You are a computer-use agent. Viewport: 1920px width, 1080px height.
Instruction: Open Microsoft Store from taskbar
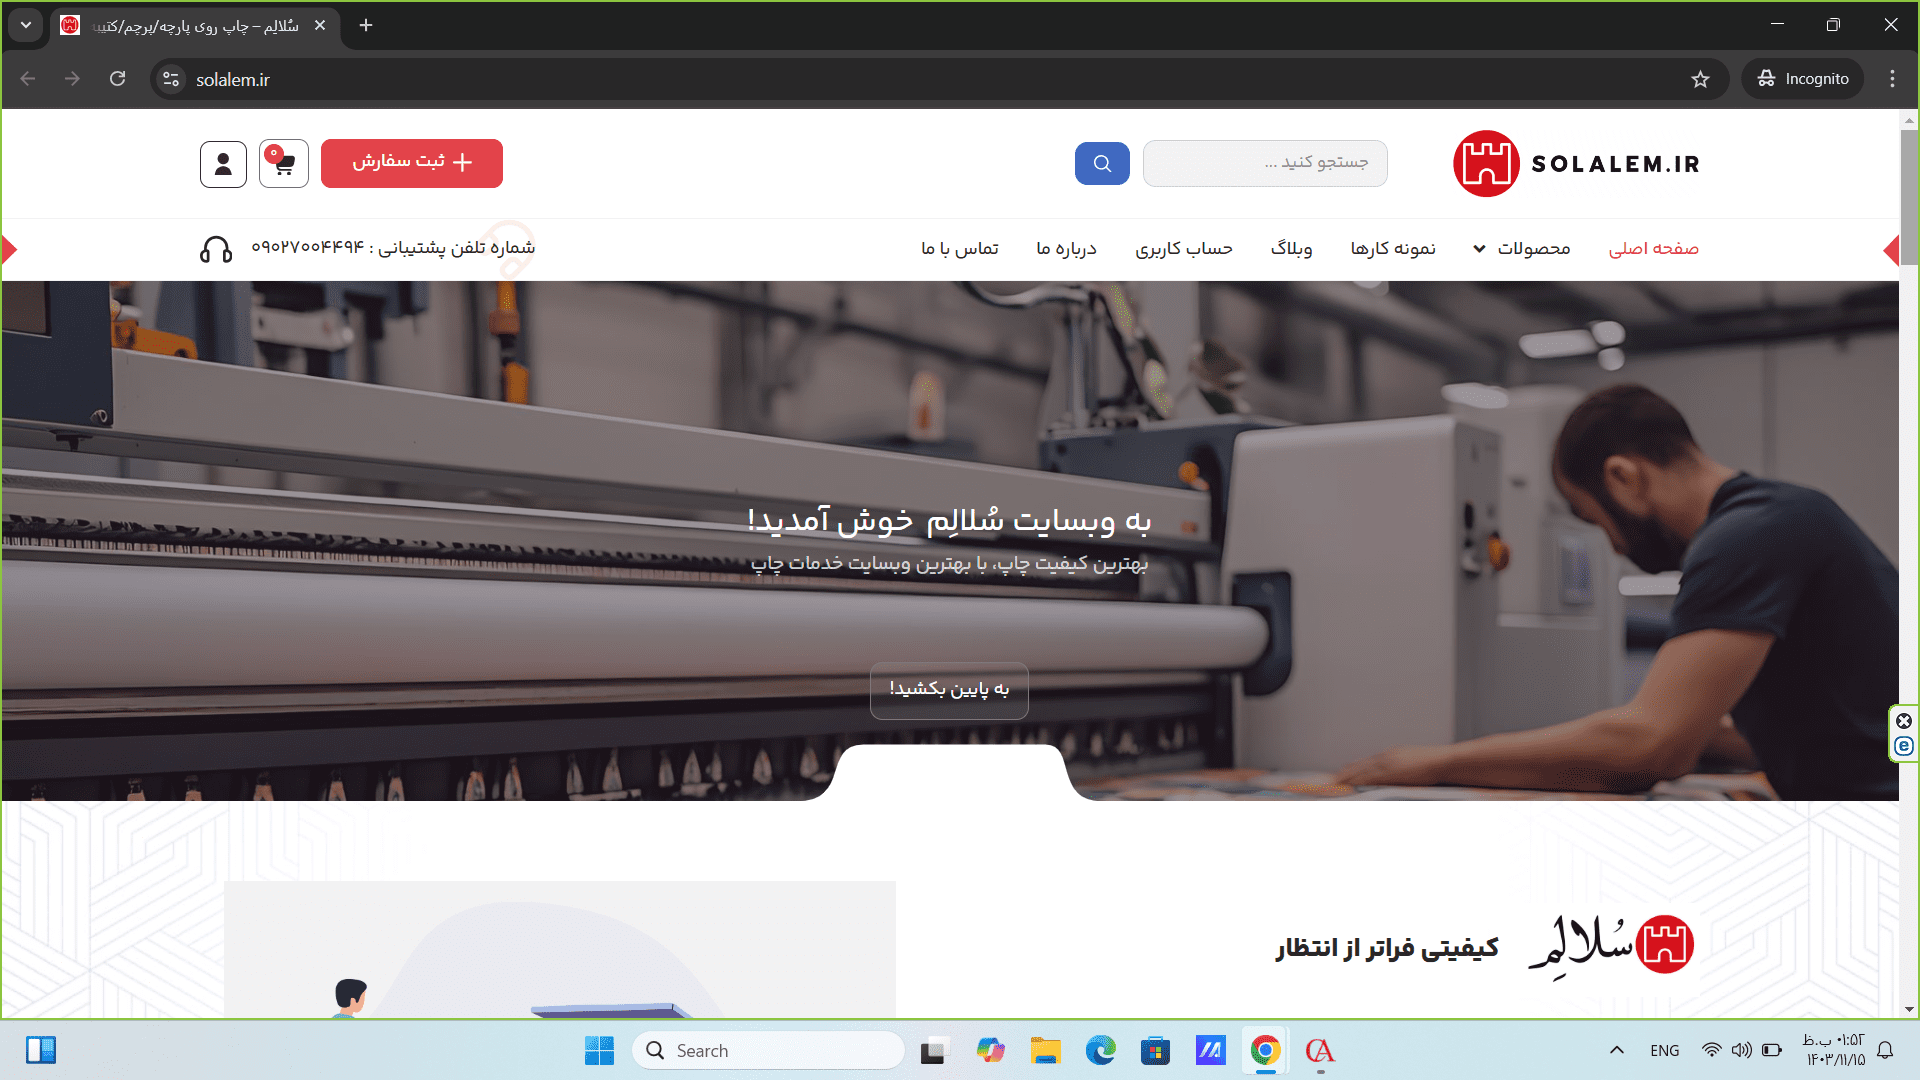point(1155,1051)
